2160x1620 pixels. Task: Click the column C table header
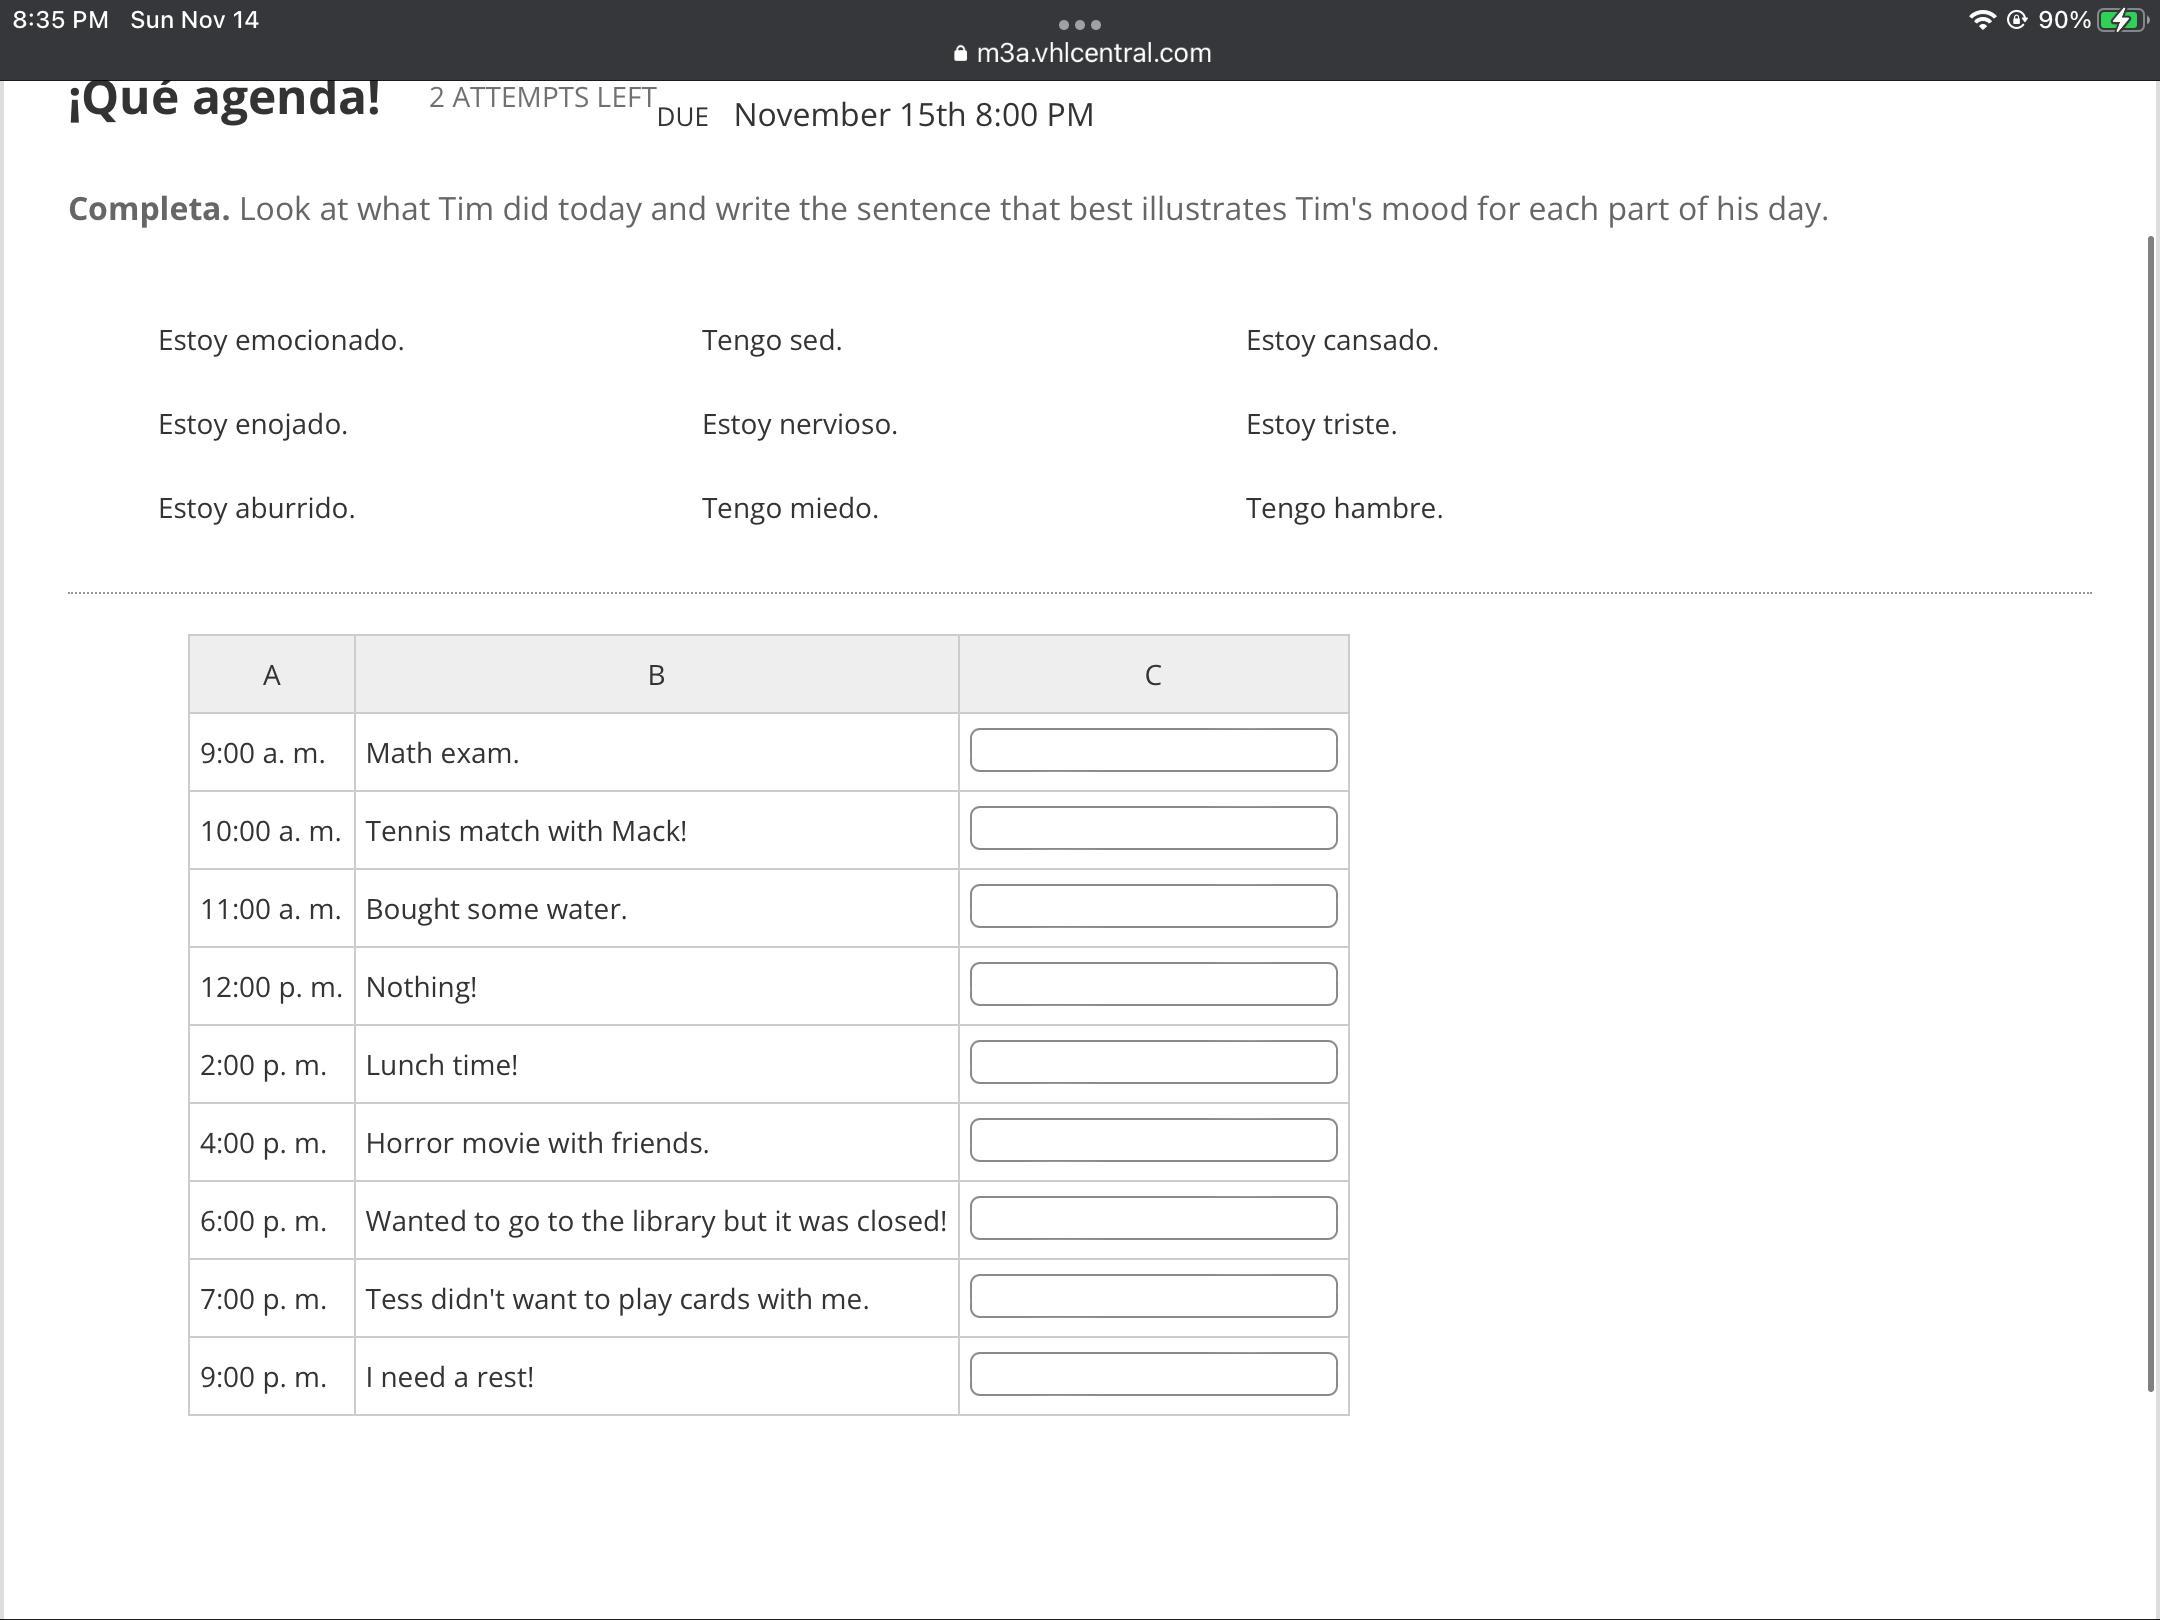coord(1152,675)
